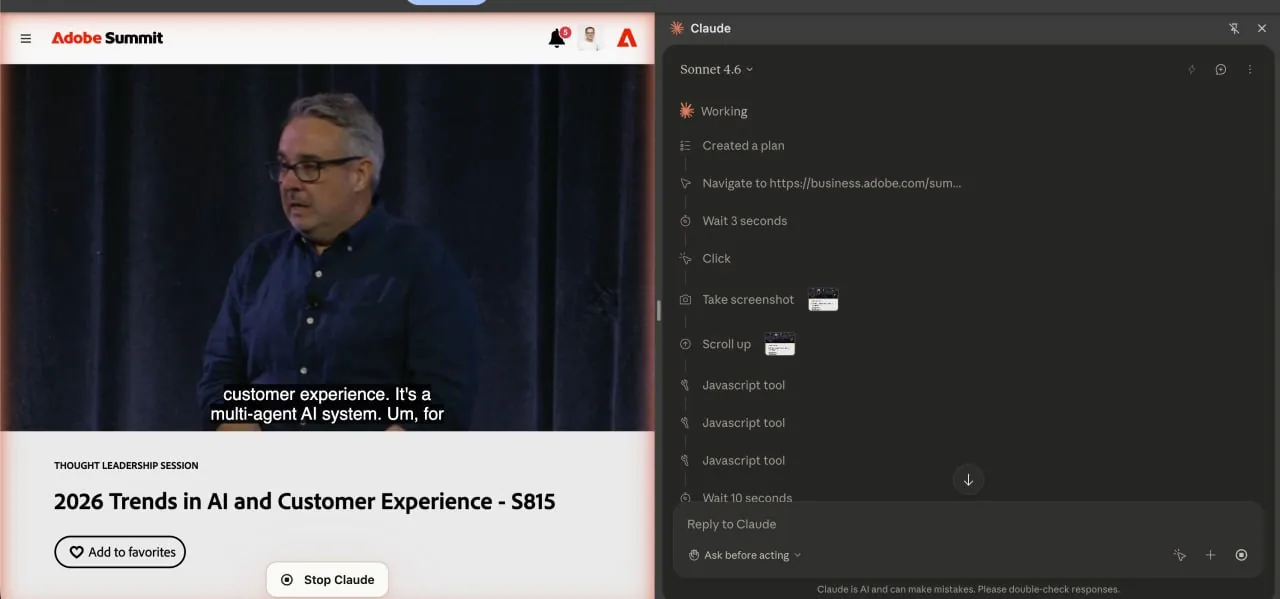
Task: Open the notifications bell icon
Action: click(557, 38)
